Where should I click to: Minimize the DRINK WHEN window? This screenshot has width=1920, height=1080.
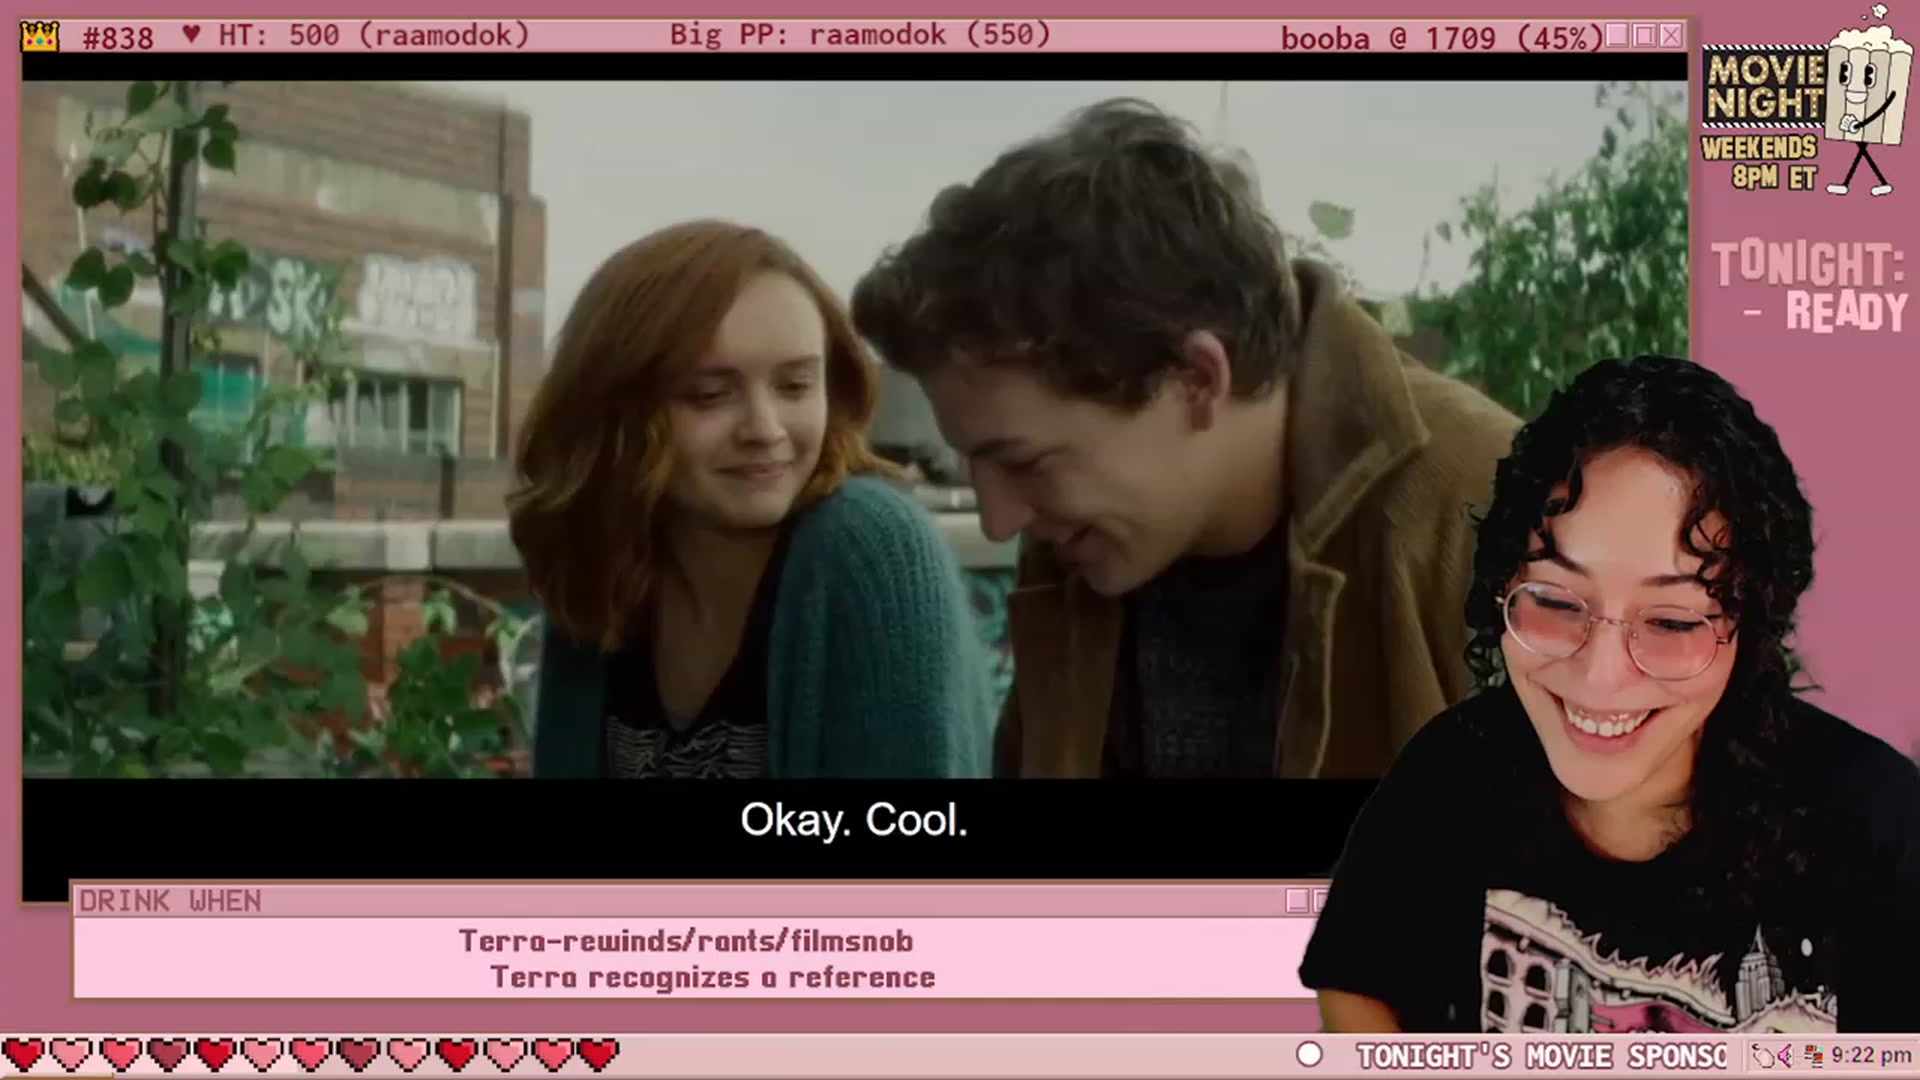coord(1297,901)
